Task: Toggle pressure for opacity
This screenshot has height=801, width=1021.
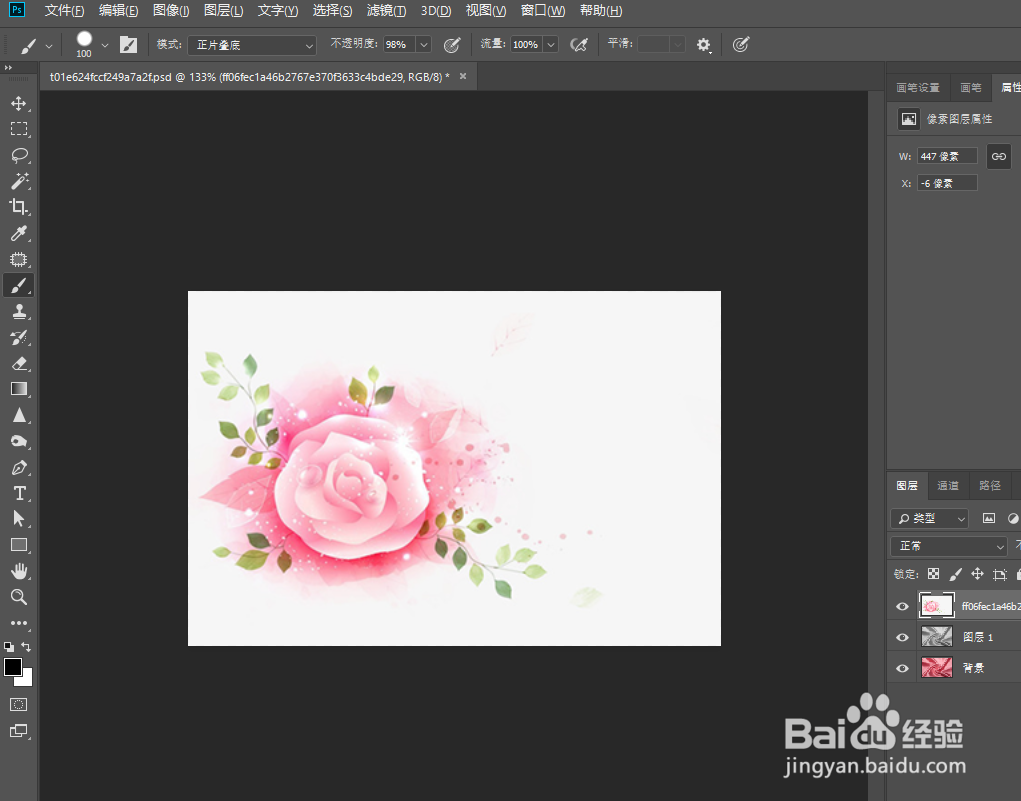Action: [x=452, y=44]
